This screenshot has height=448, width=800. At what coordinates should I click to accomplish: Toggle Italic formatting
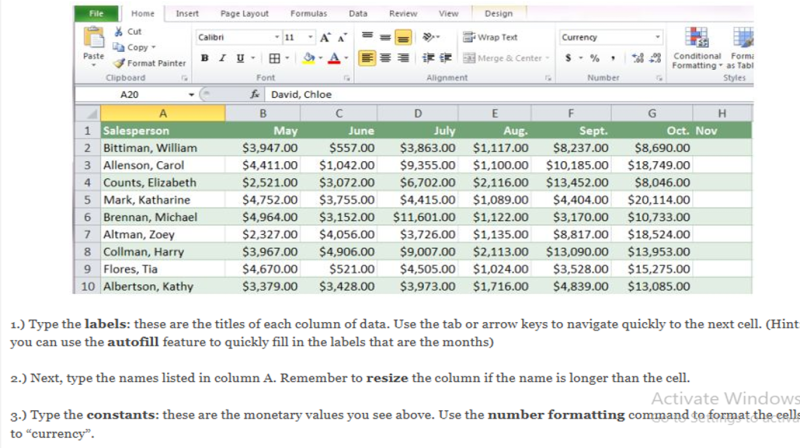click(220, 58)
